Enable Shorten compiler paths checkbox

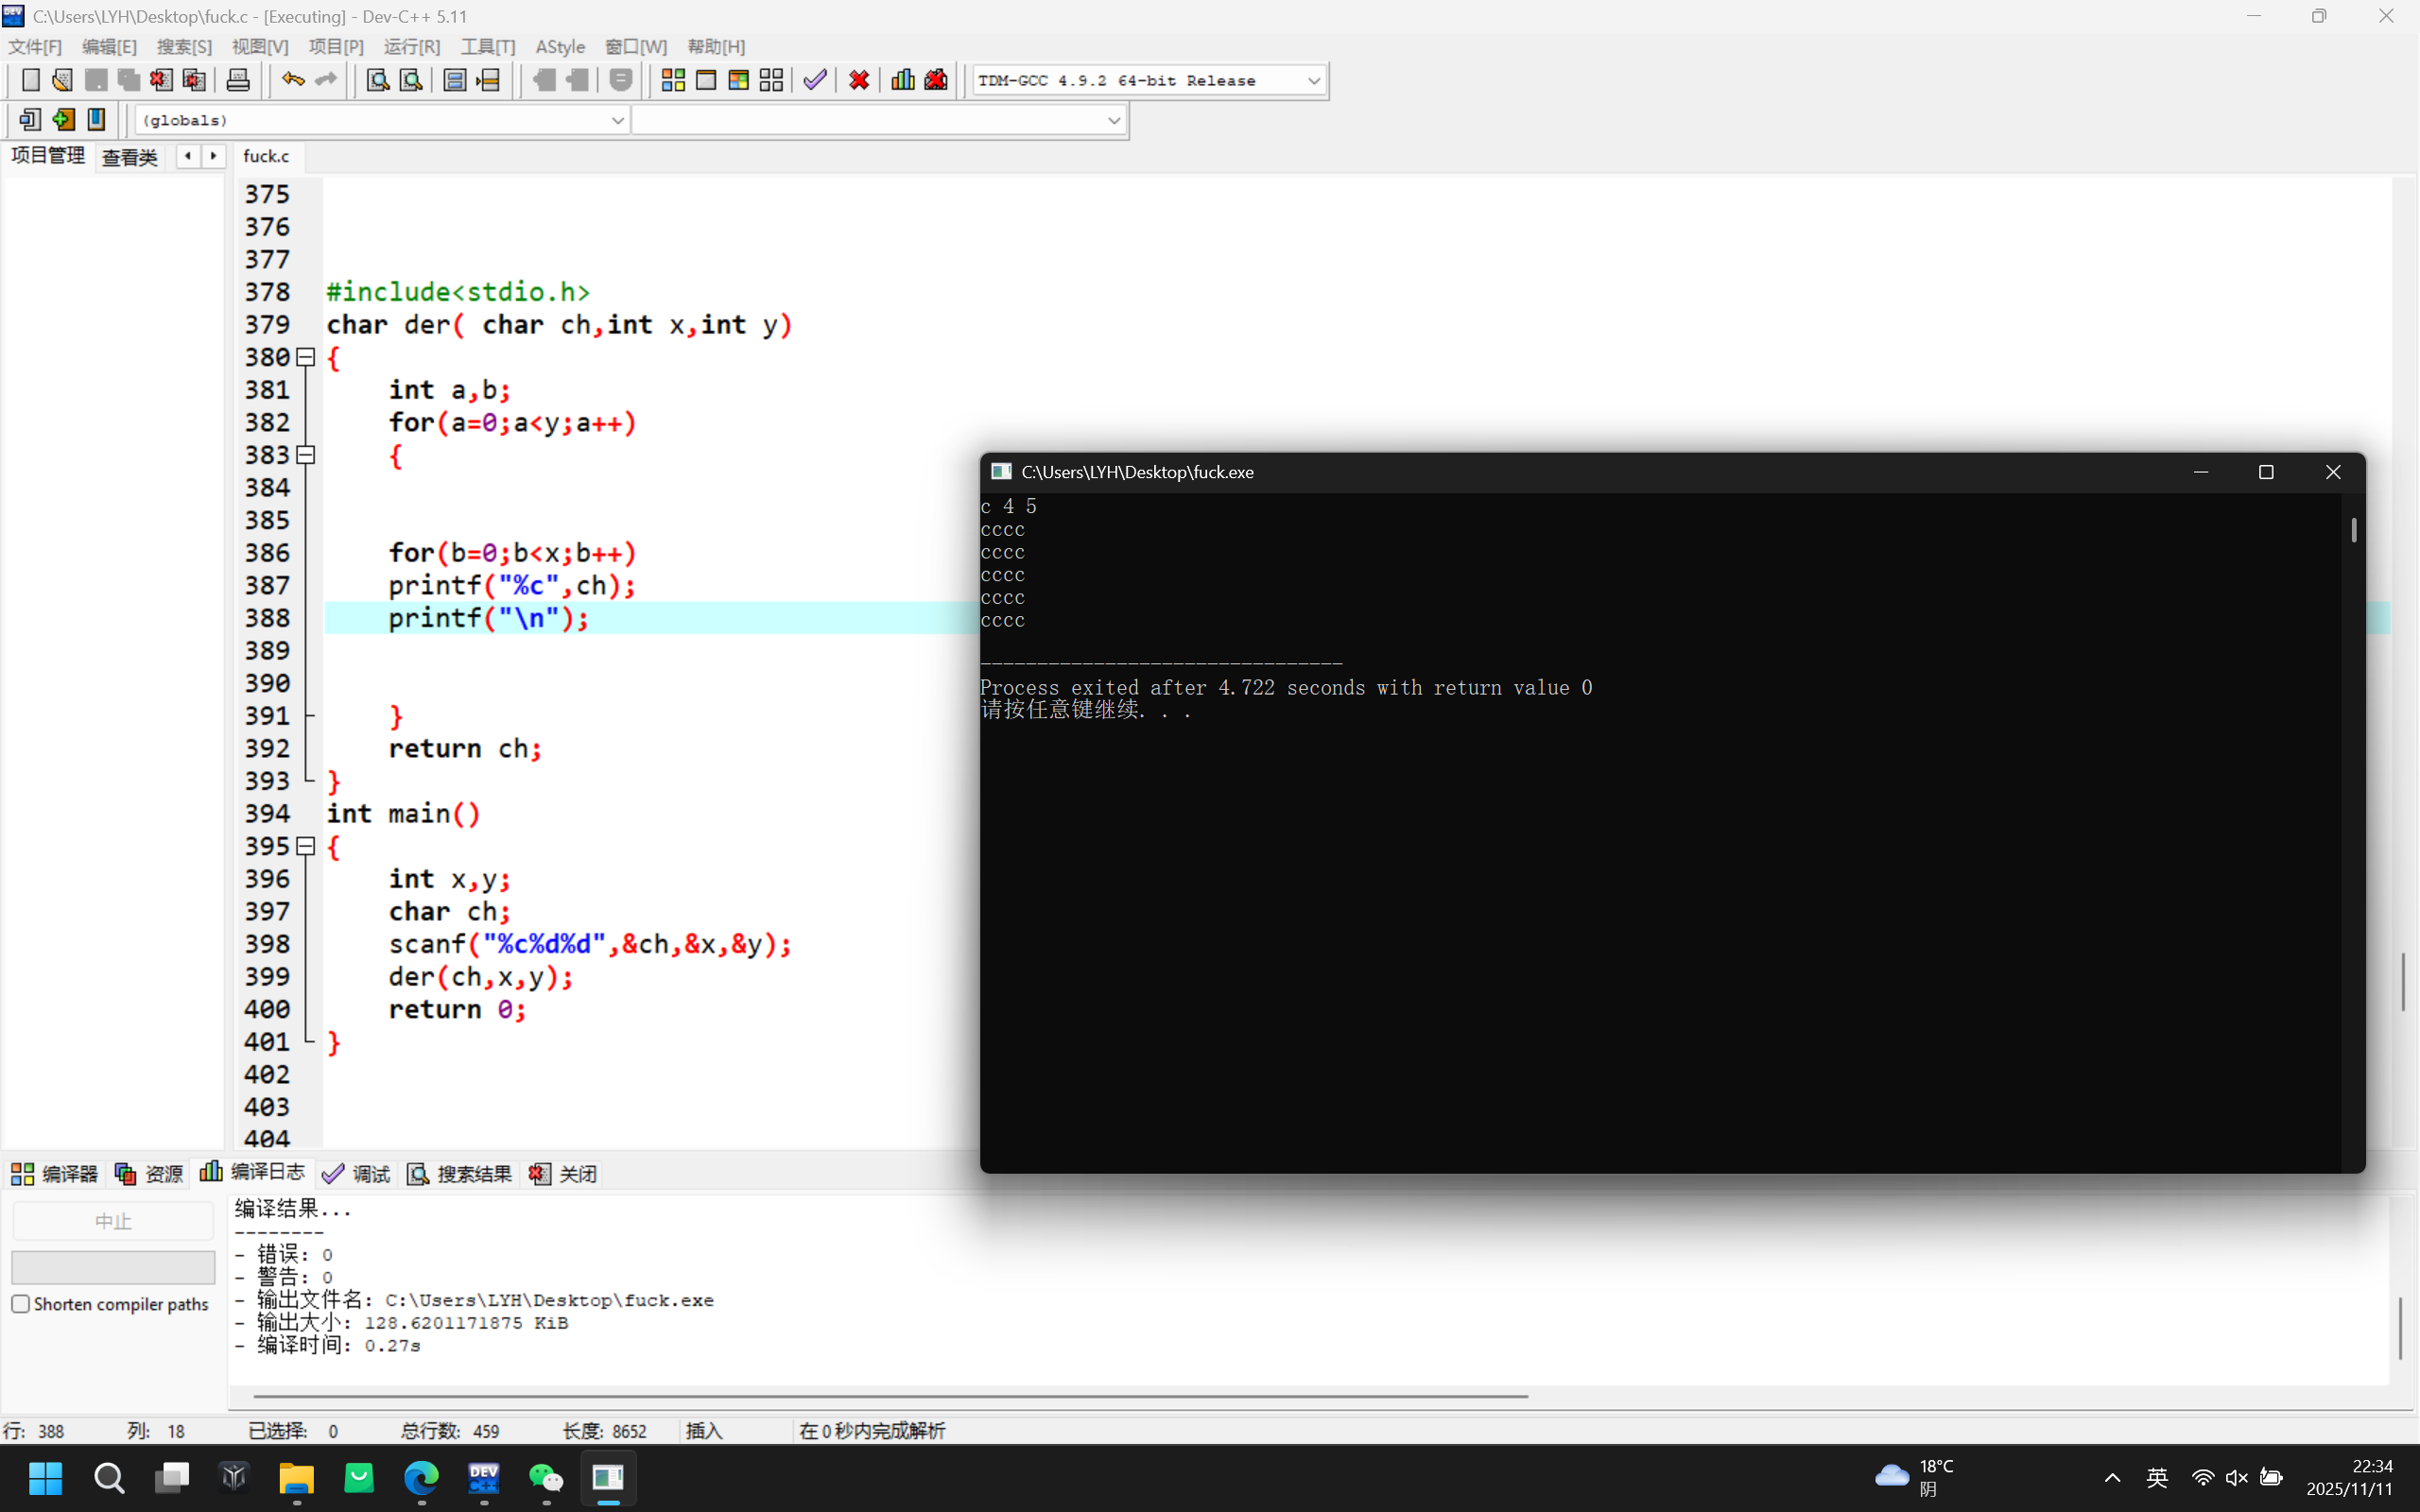[x=21, y=1304]
